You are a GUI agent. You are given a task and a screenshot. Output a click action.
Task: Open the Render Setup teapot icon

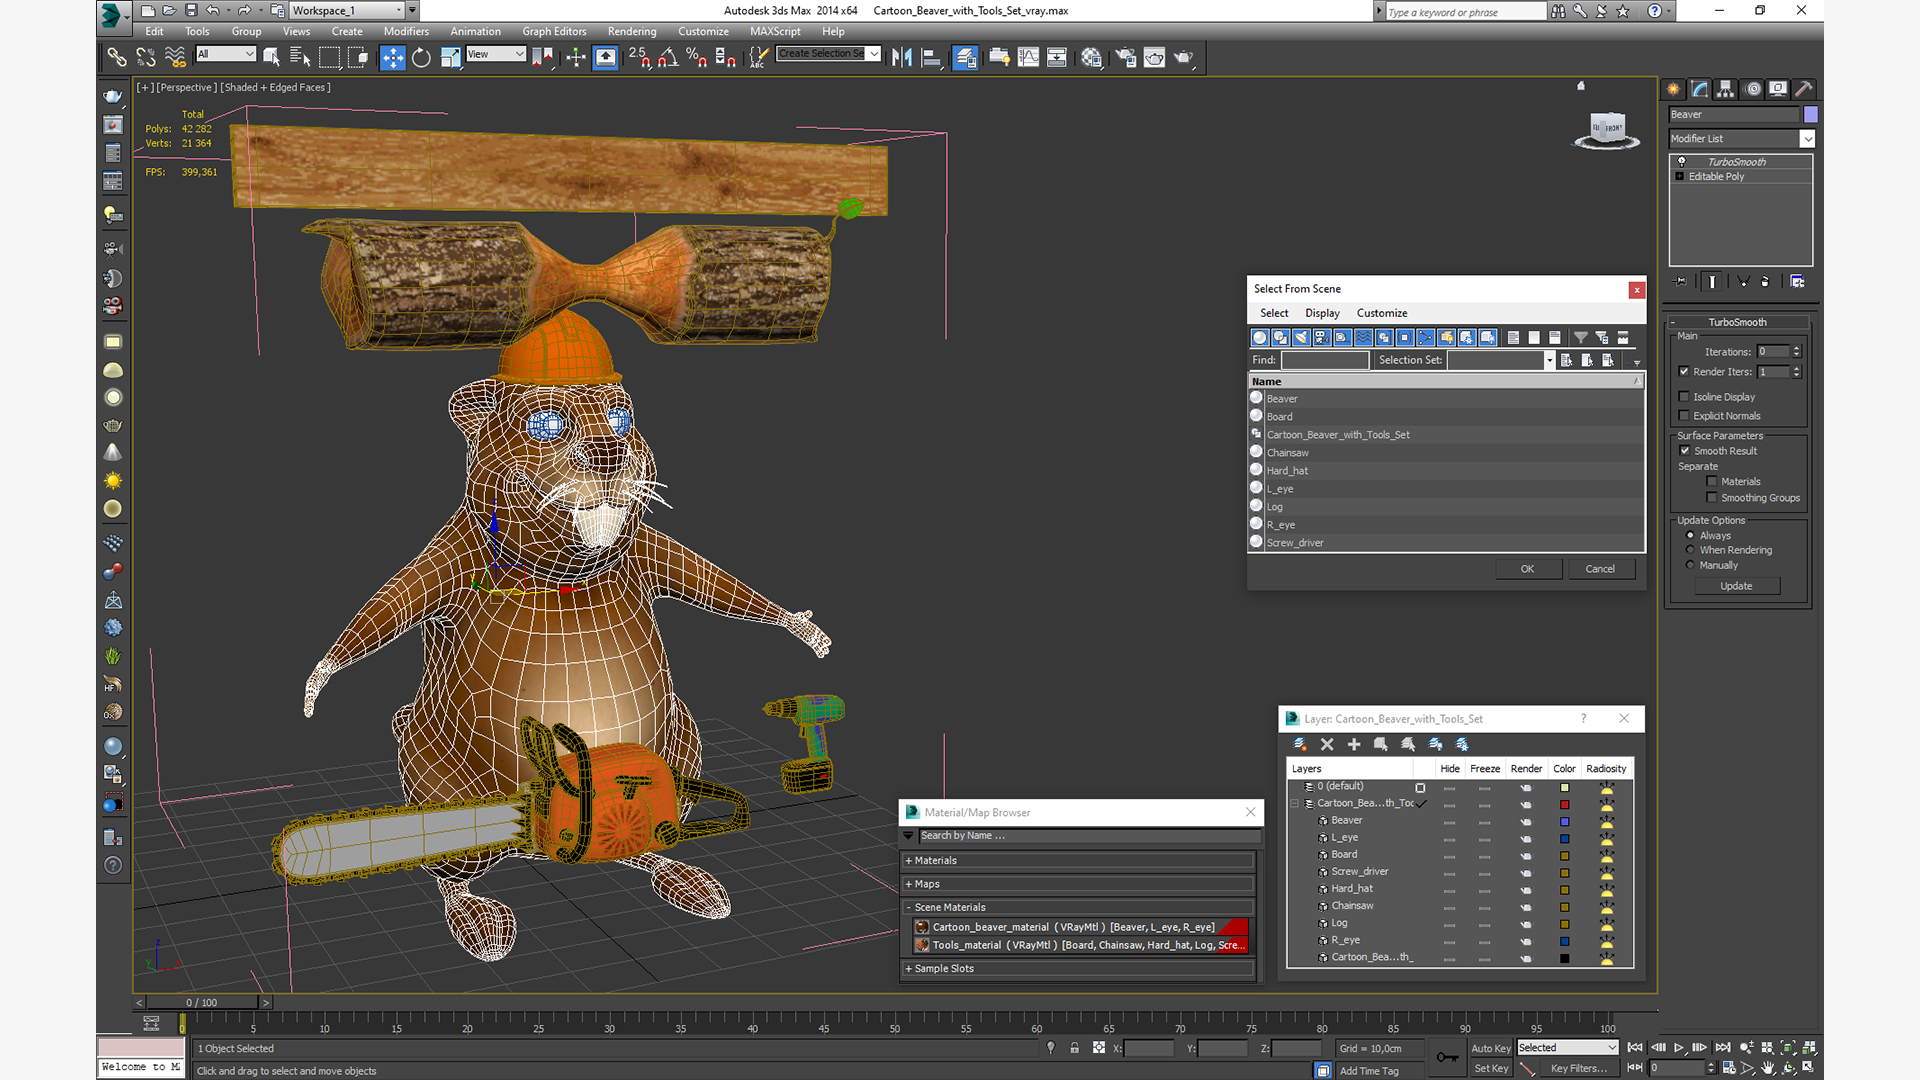[1126, 58]
